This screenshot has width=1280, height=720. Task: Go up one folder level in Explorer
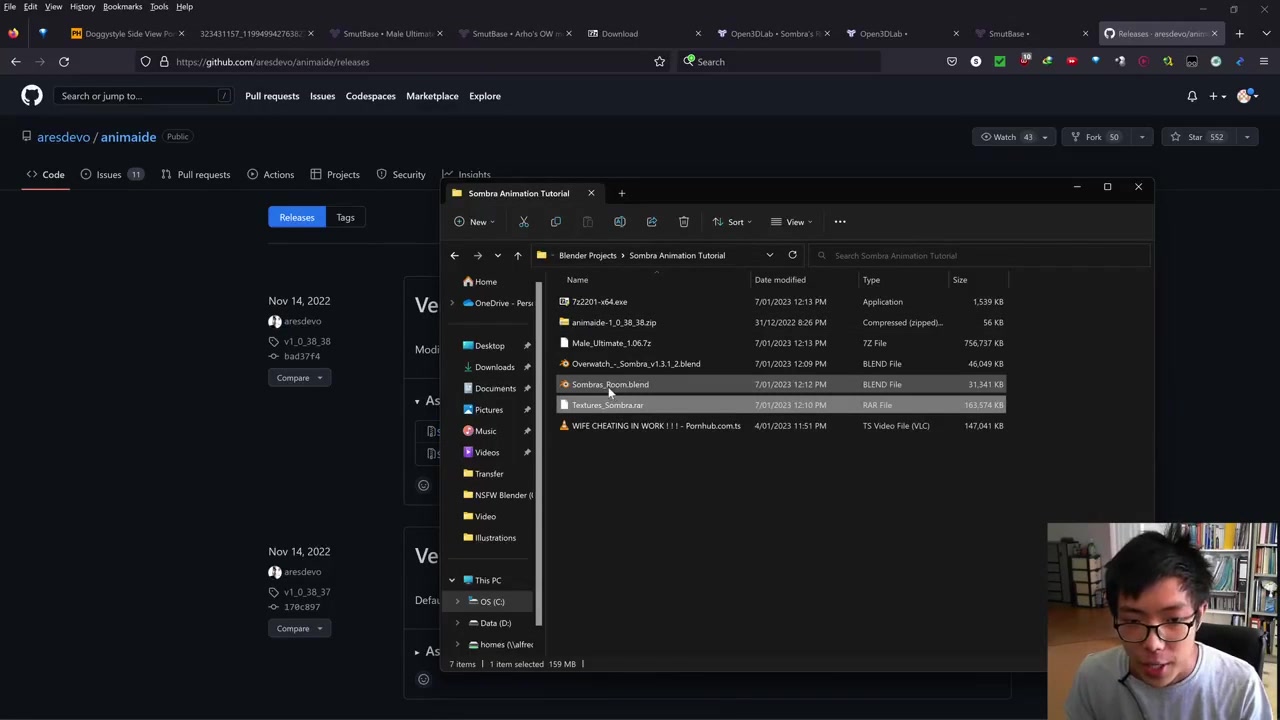coord(517,256)
